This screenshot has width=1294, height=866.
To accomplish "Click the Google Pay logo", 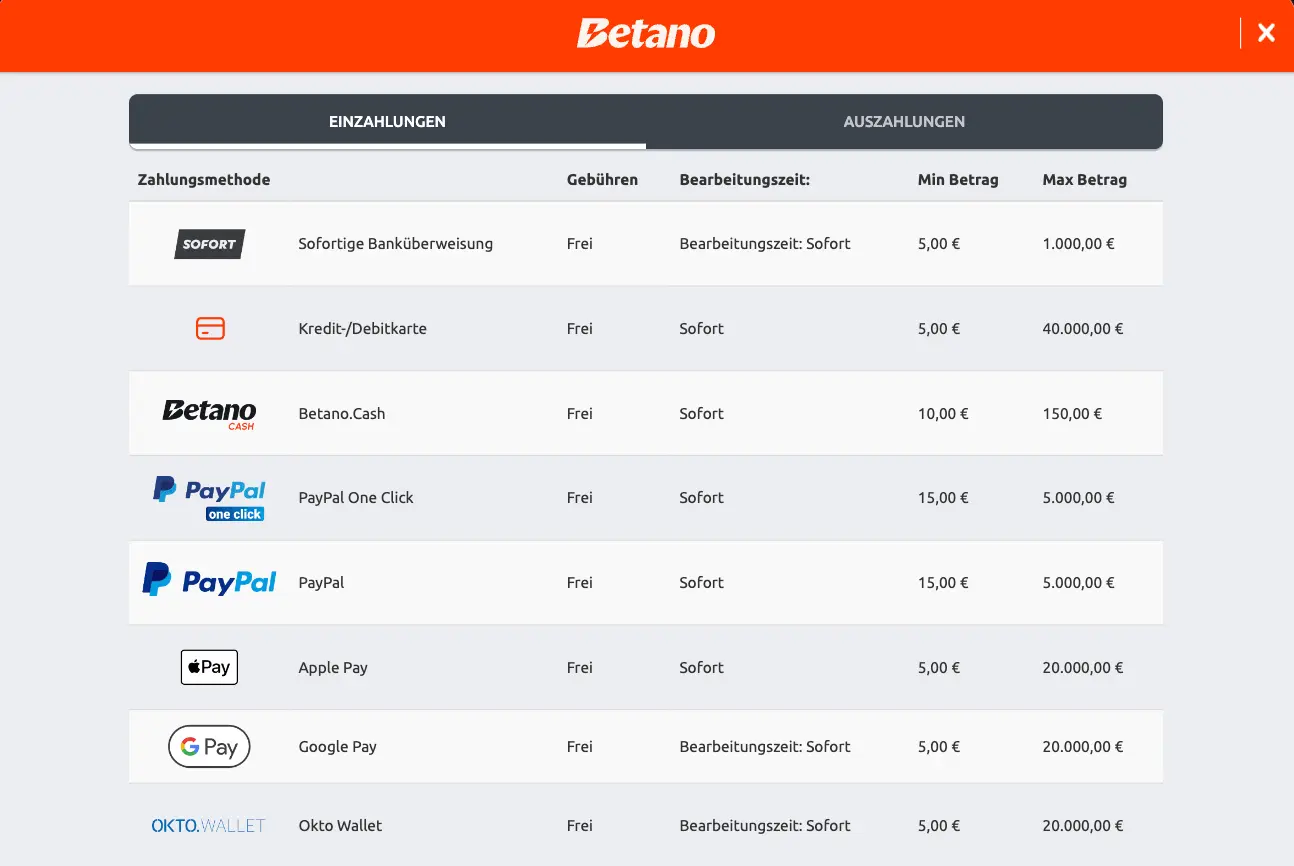I will pos(209,746).
